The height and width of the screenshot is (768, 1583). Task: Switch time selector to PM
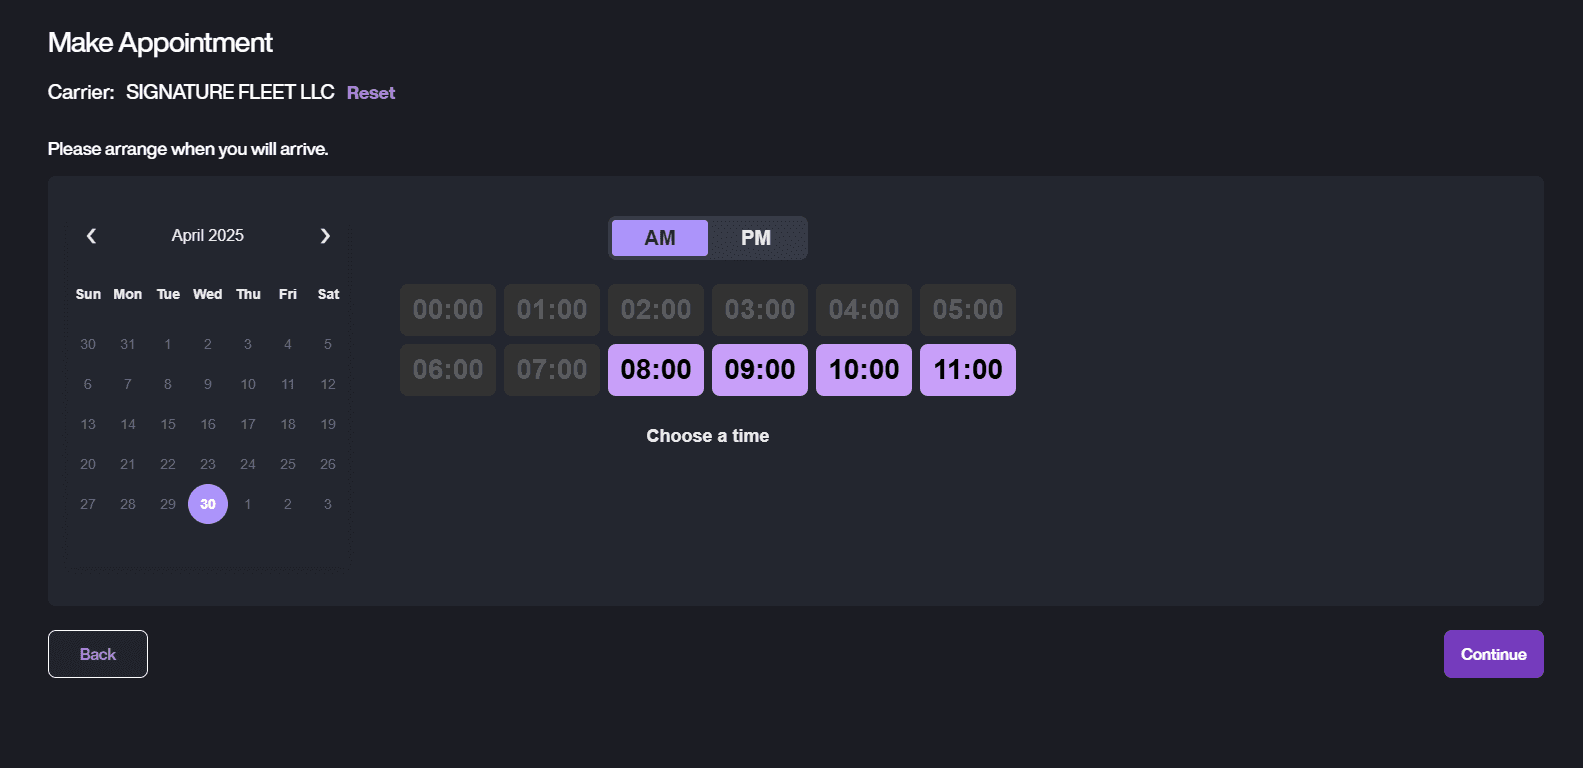[756, 238]
